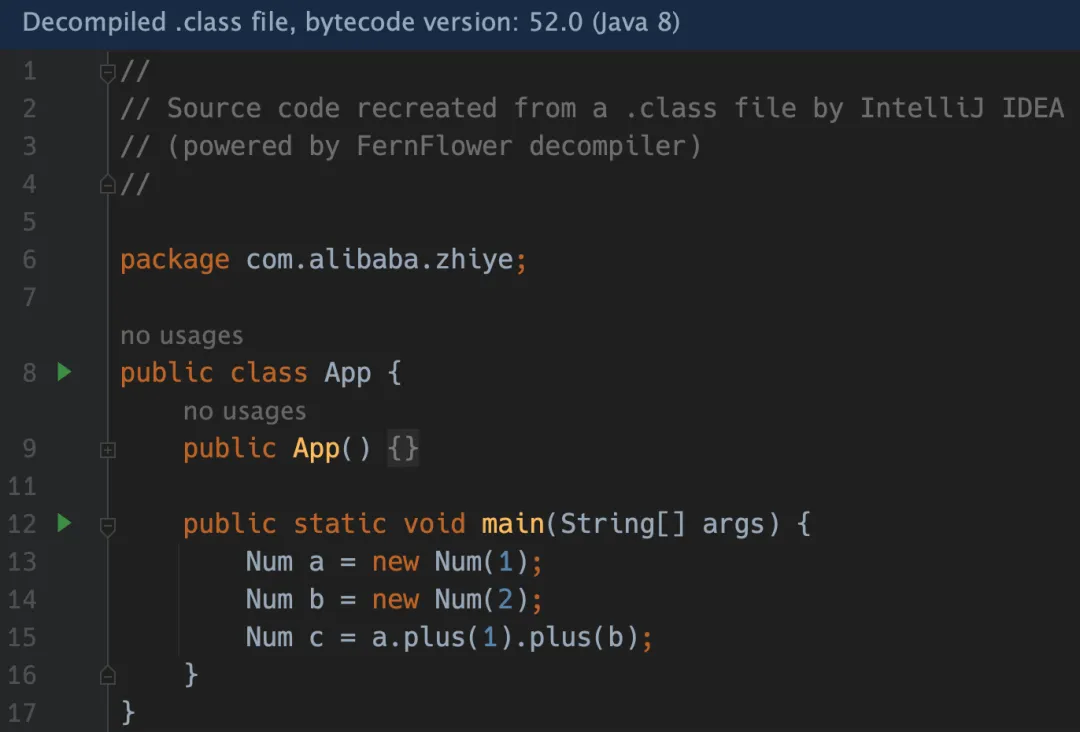Click line number 15 in the gutter
1080x732 pixels.
22,638
